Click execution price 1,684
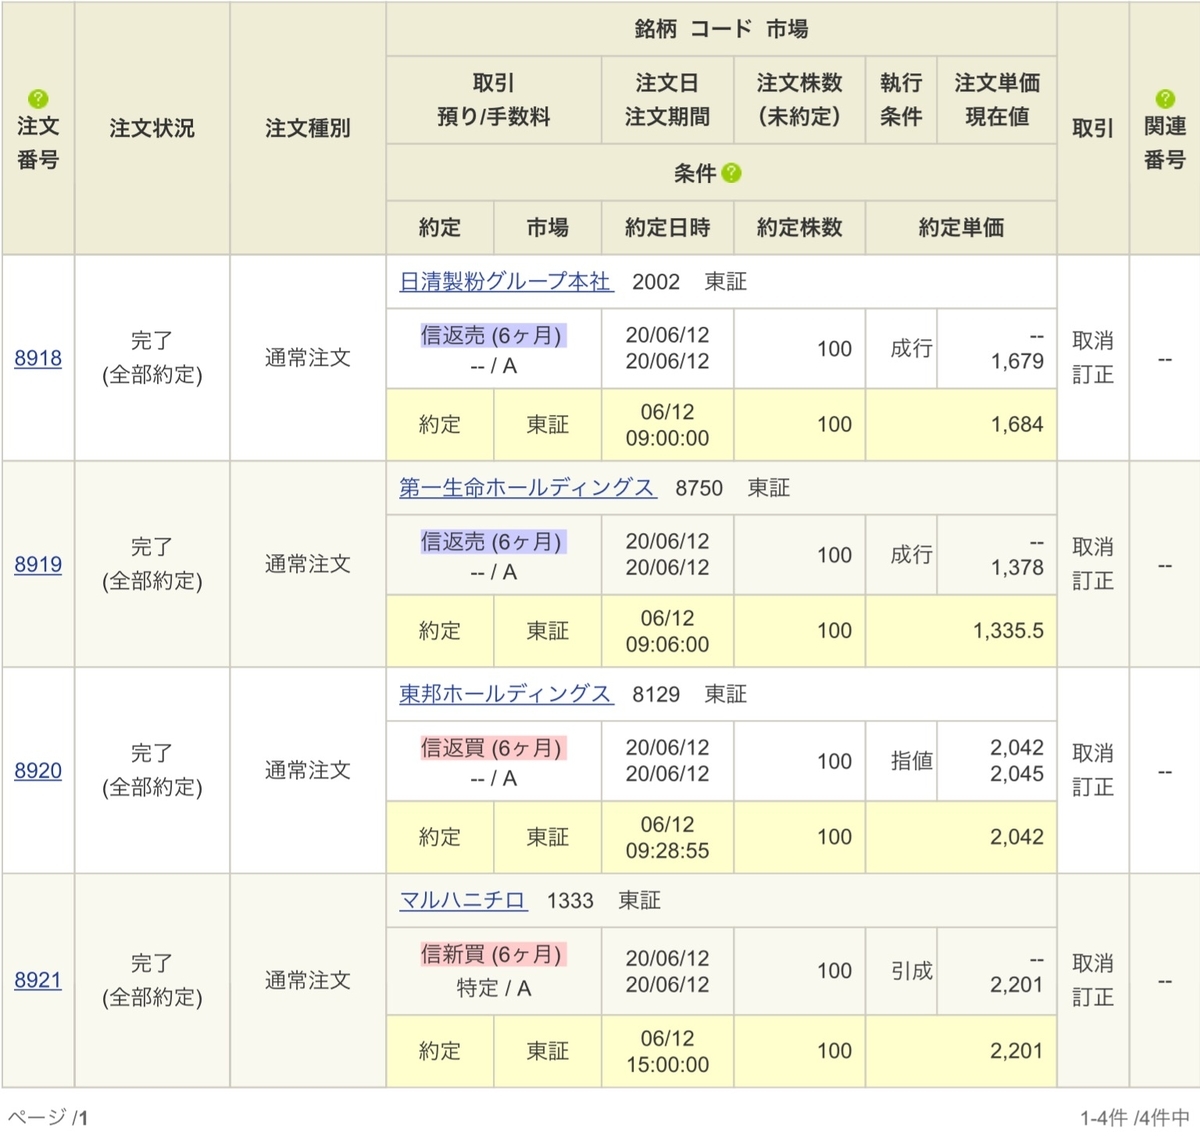The image size is (1200, 1138). (x=1017, y=424)
